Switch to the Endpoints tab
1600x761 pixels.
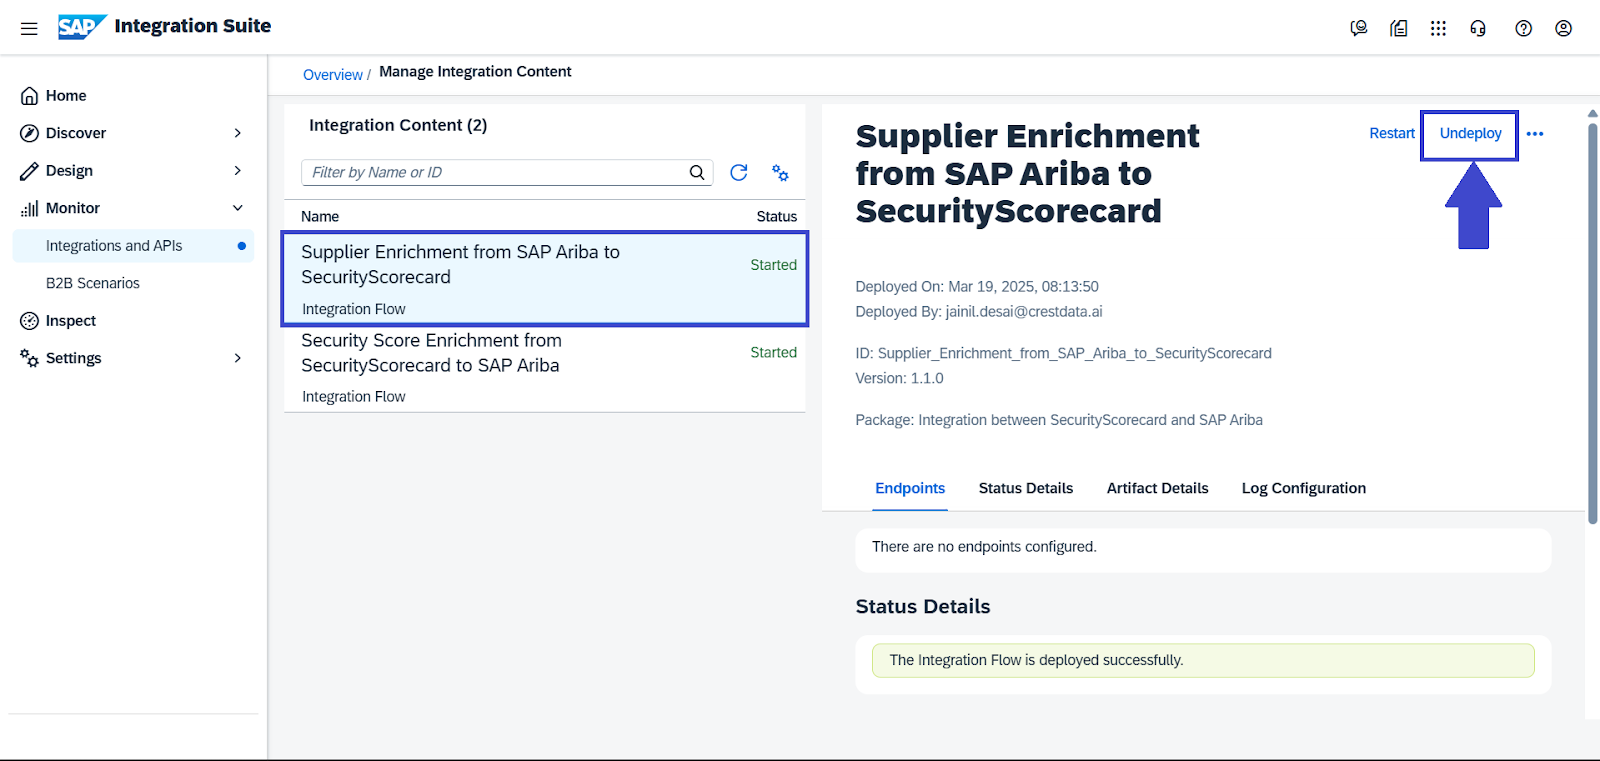click(x=910, y=488)
